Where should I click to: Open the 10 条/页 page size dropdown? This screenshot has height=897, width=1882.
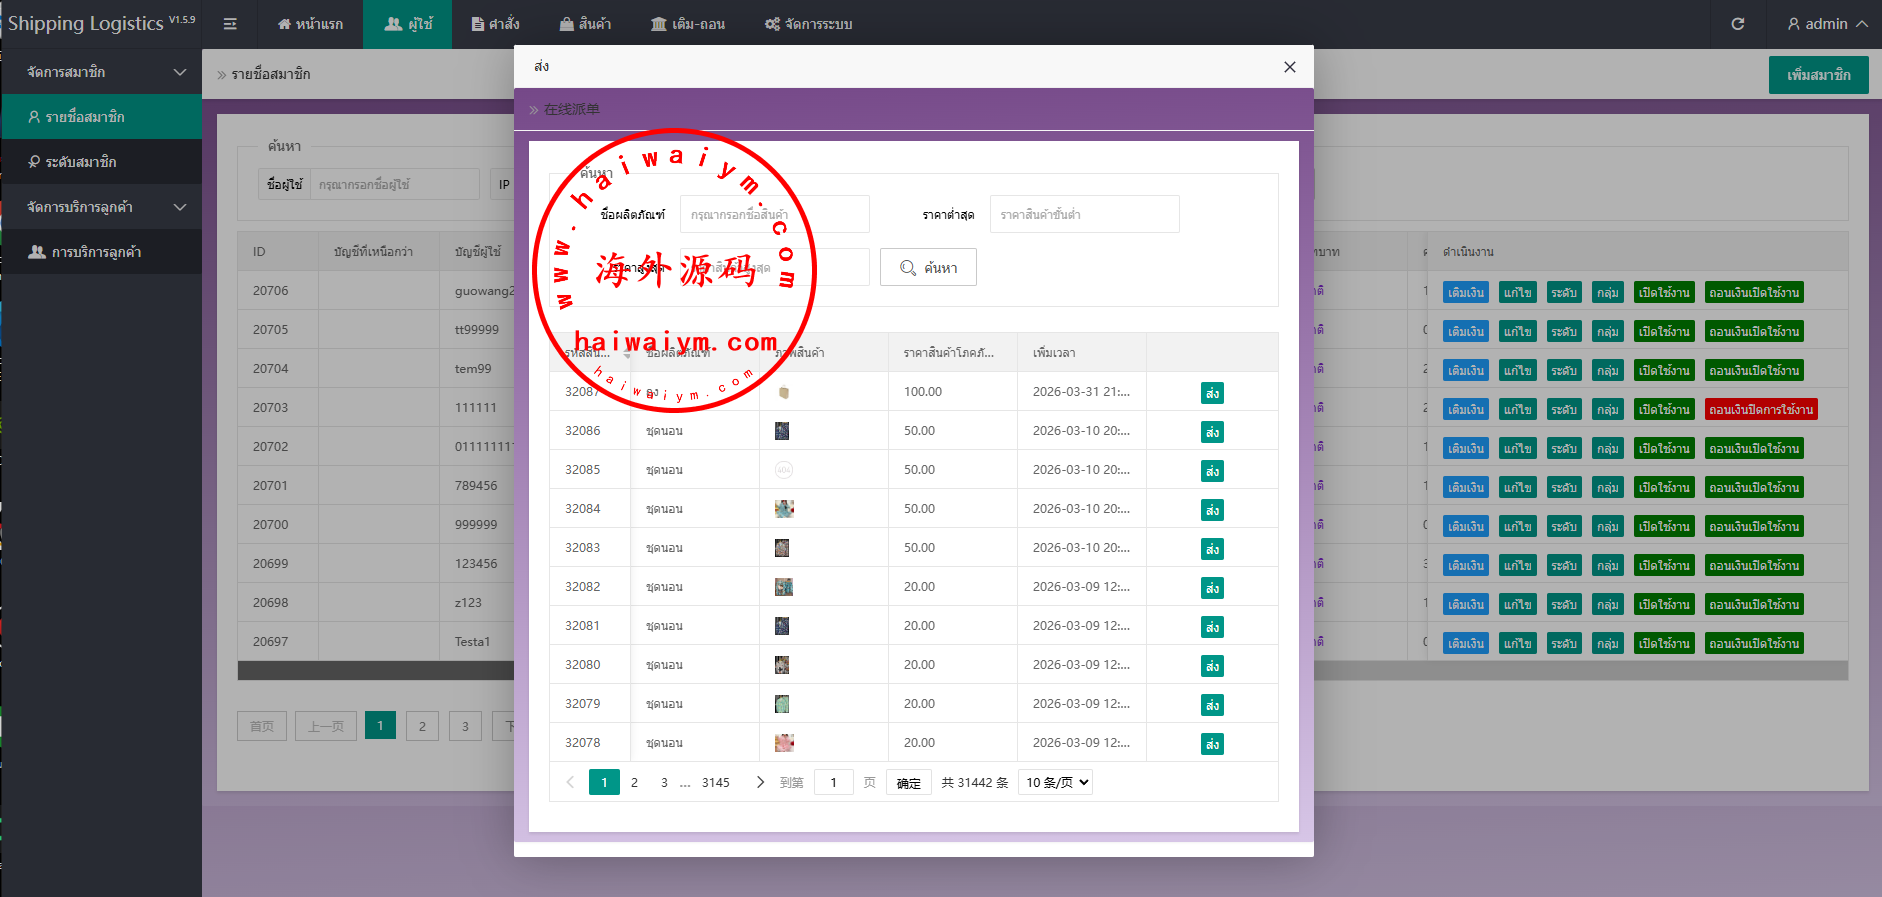[x=1055, y=782]
